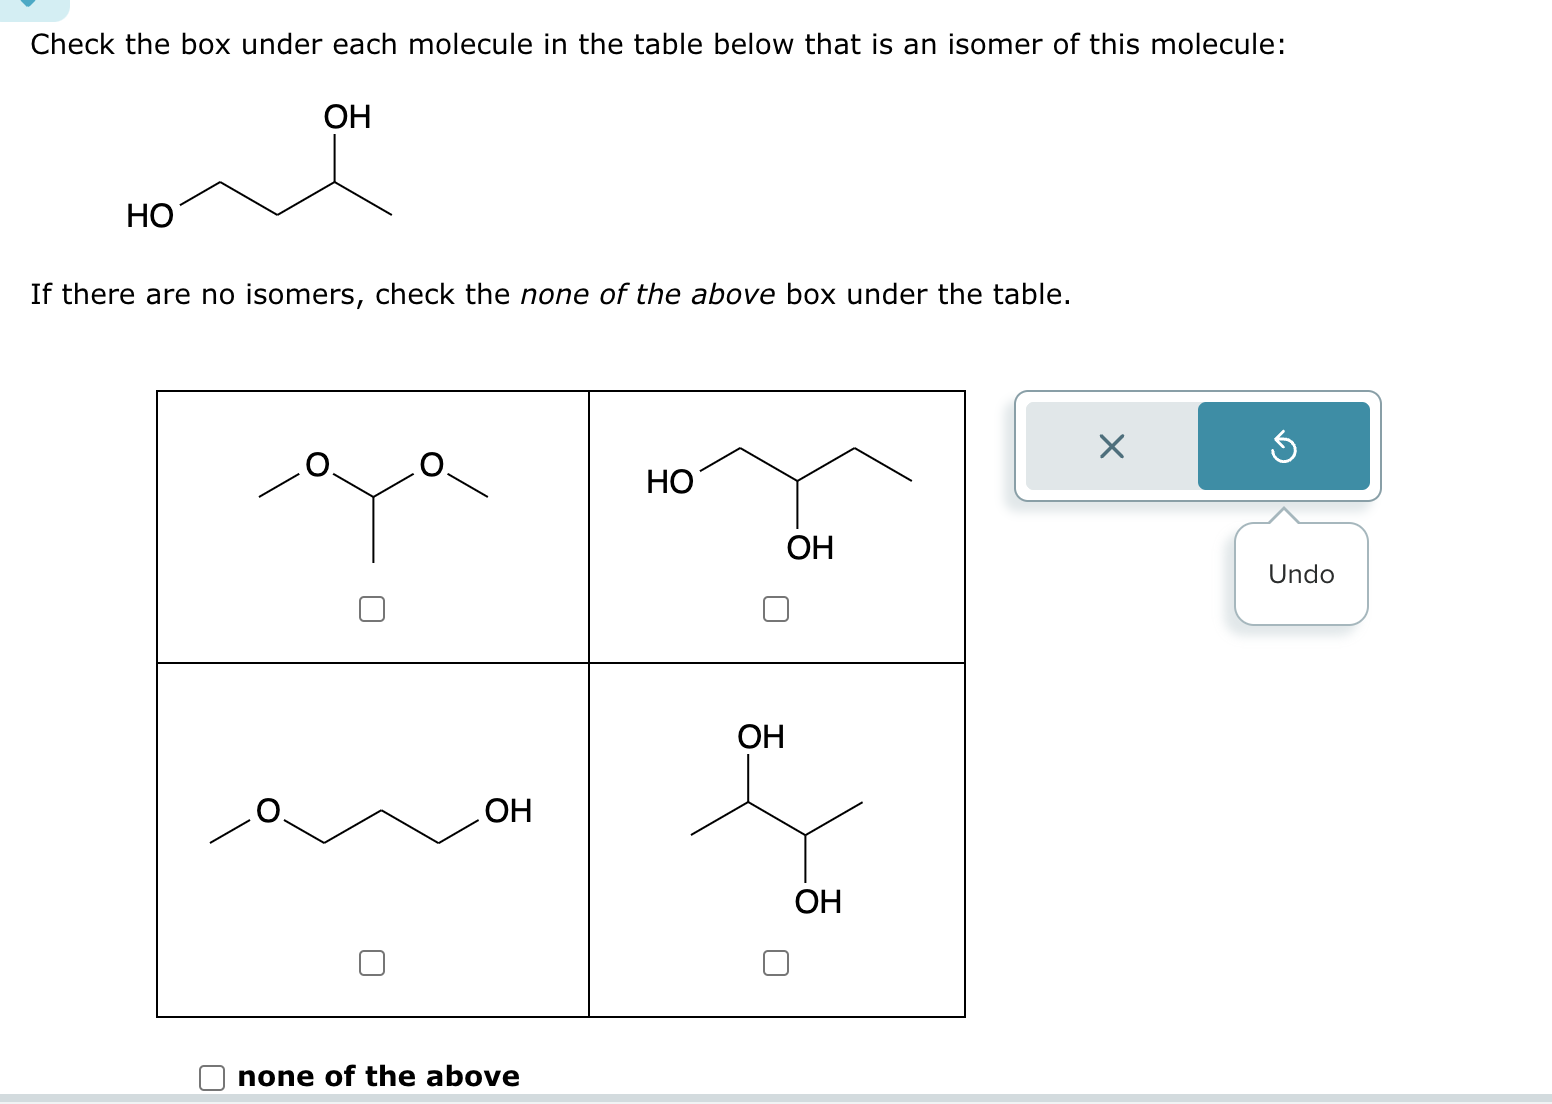Click the methoxy-propanol structure drawing
Viewport: 1552px width, 1104px height.
point(370,815)
